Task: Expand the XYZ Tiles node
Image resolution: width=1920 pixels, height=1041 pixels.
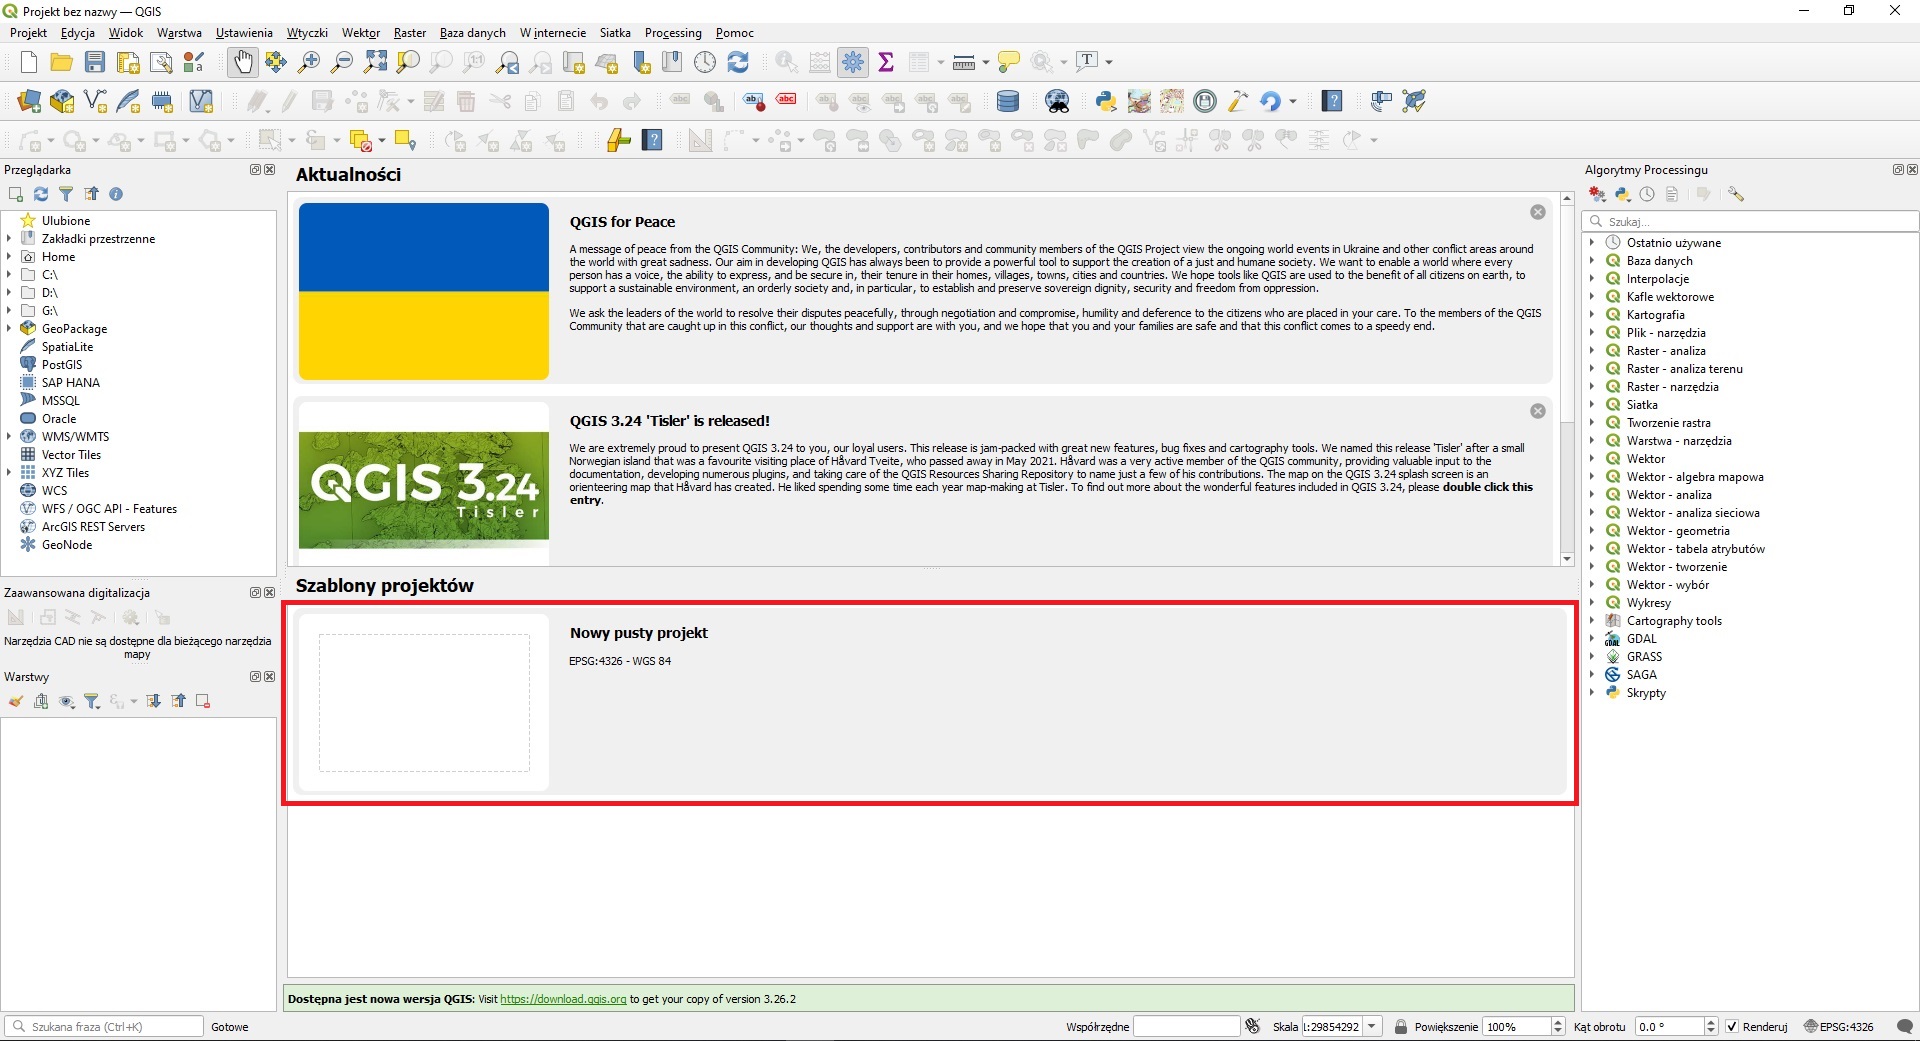Action: (9, 473)
